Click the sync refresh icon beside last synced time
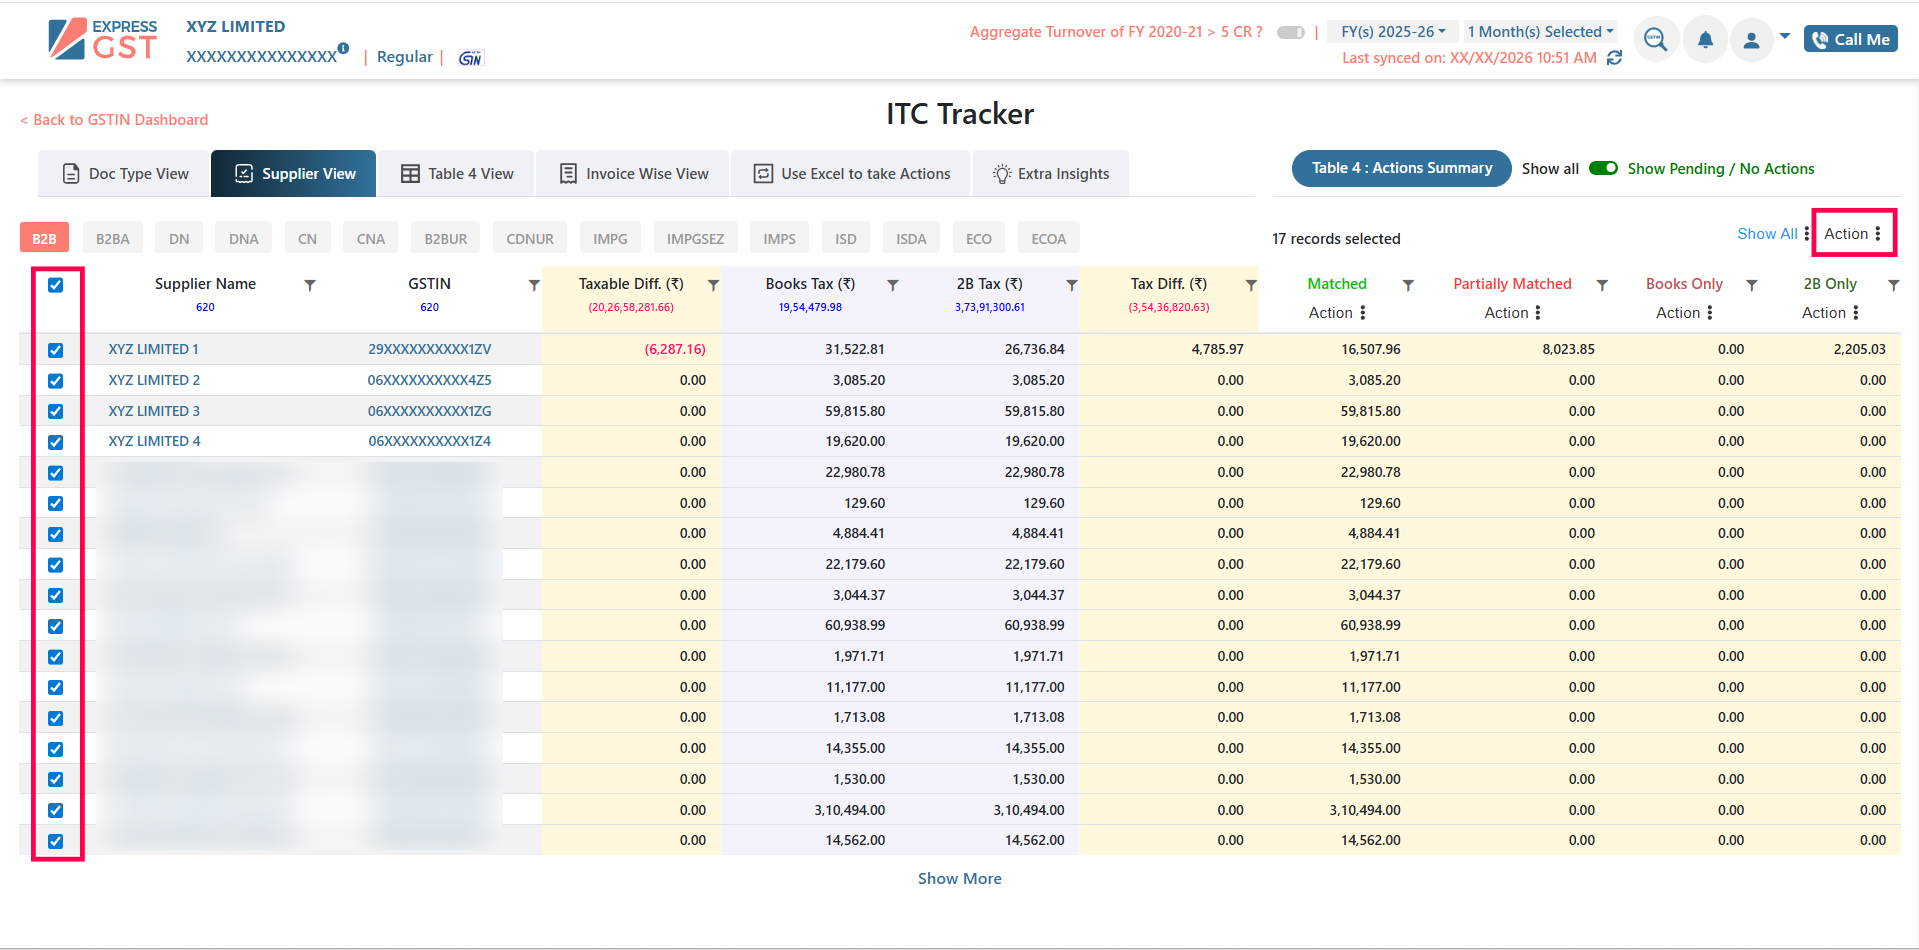Screen dimensions: 1919x950 (1614, 58)
